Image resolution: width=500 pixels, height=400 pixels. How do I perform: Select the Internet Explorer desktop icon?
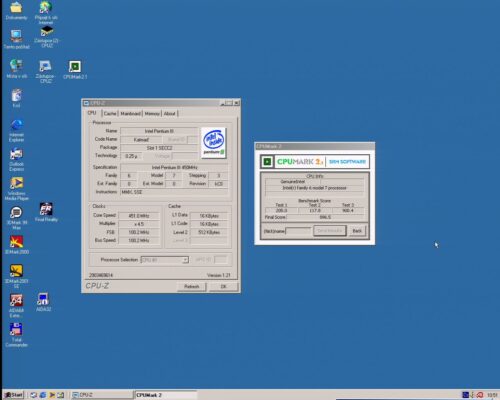(x=16, y=130)
